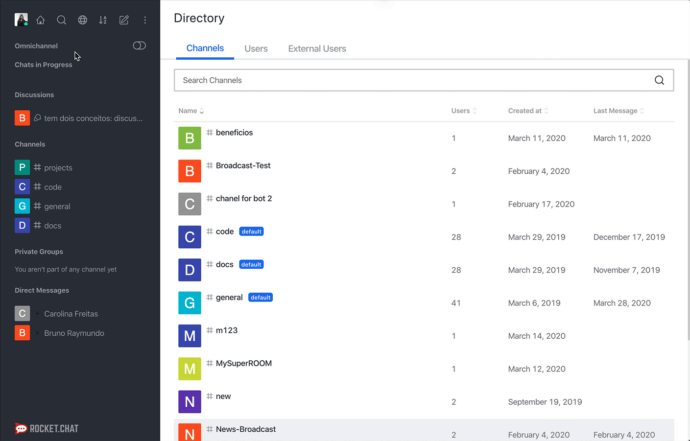Click Chats in Progress sidebar heading
Image resolution: width=690 pixels, height=441 pixels.
(x=43, y=65)
